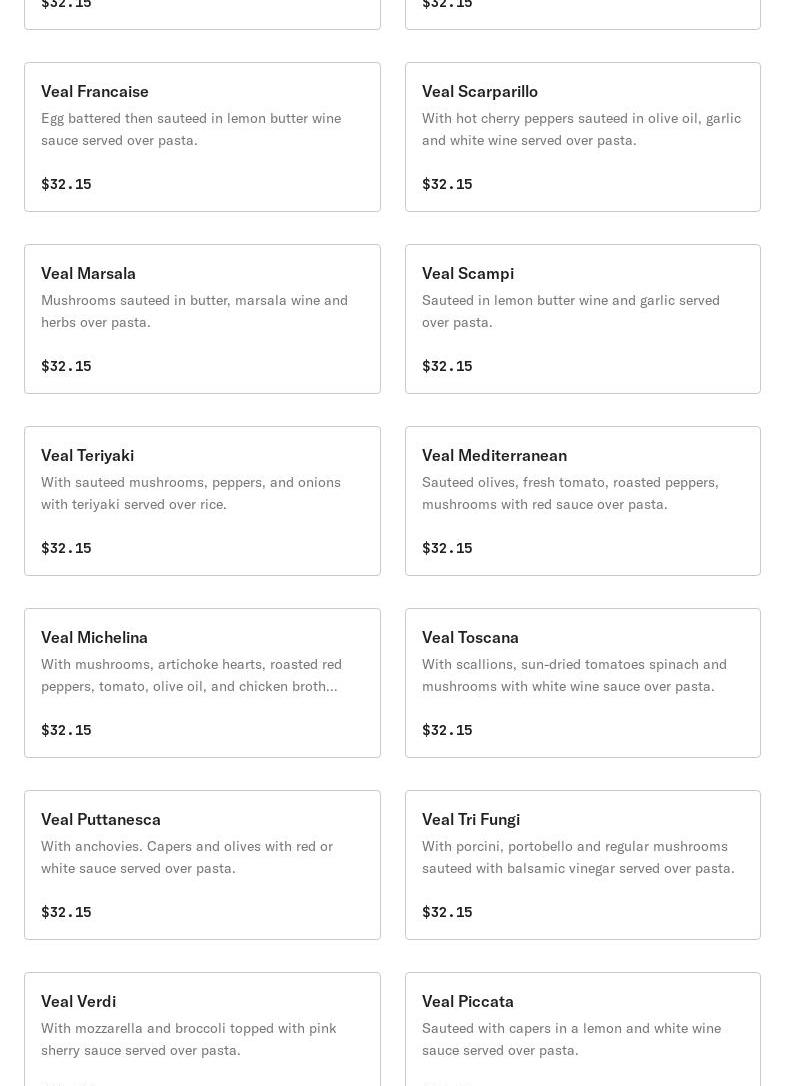This screenshot has width=785, height=1086.
Task: Select the Veal Verdi item
Action: [x=202, y=1030]
